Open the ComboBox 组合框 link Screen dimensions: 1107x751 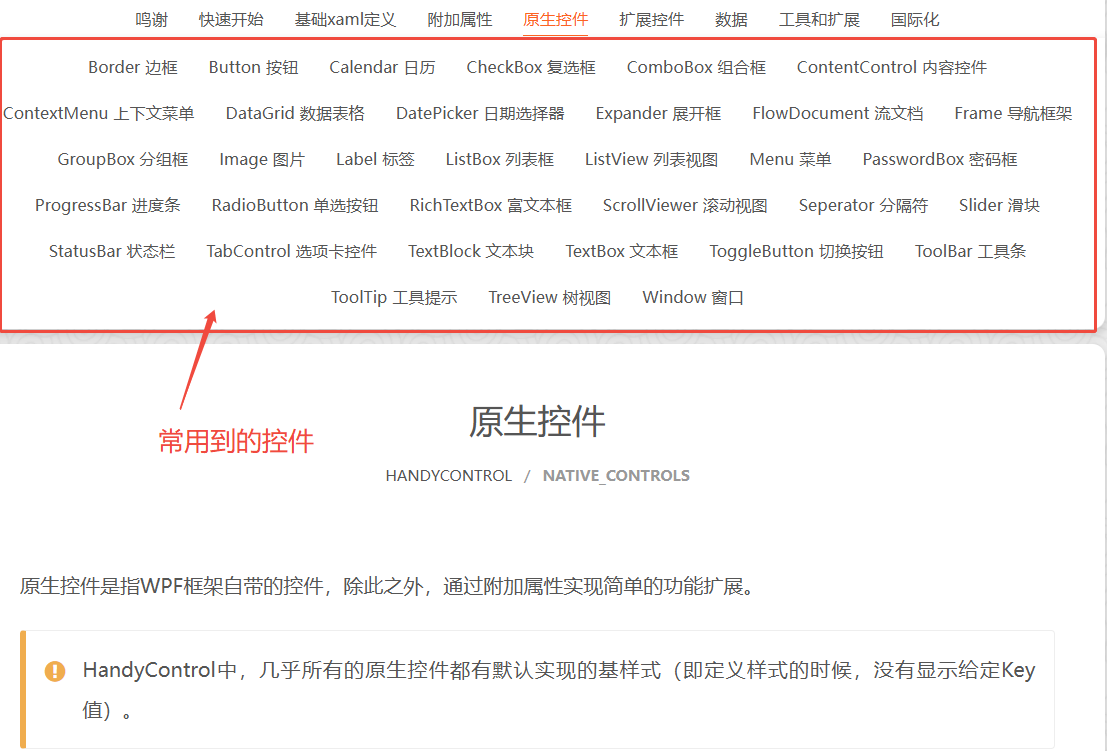point(696,68)
